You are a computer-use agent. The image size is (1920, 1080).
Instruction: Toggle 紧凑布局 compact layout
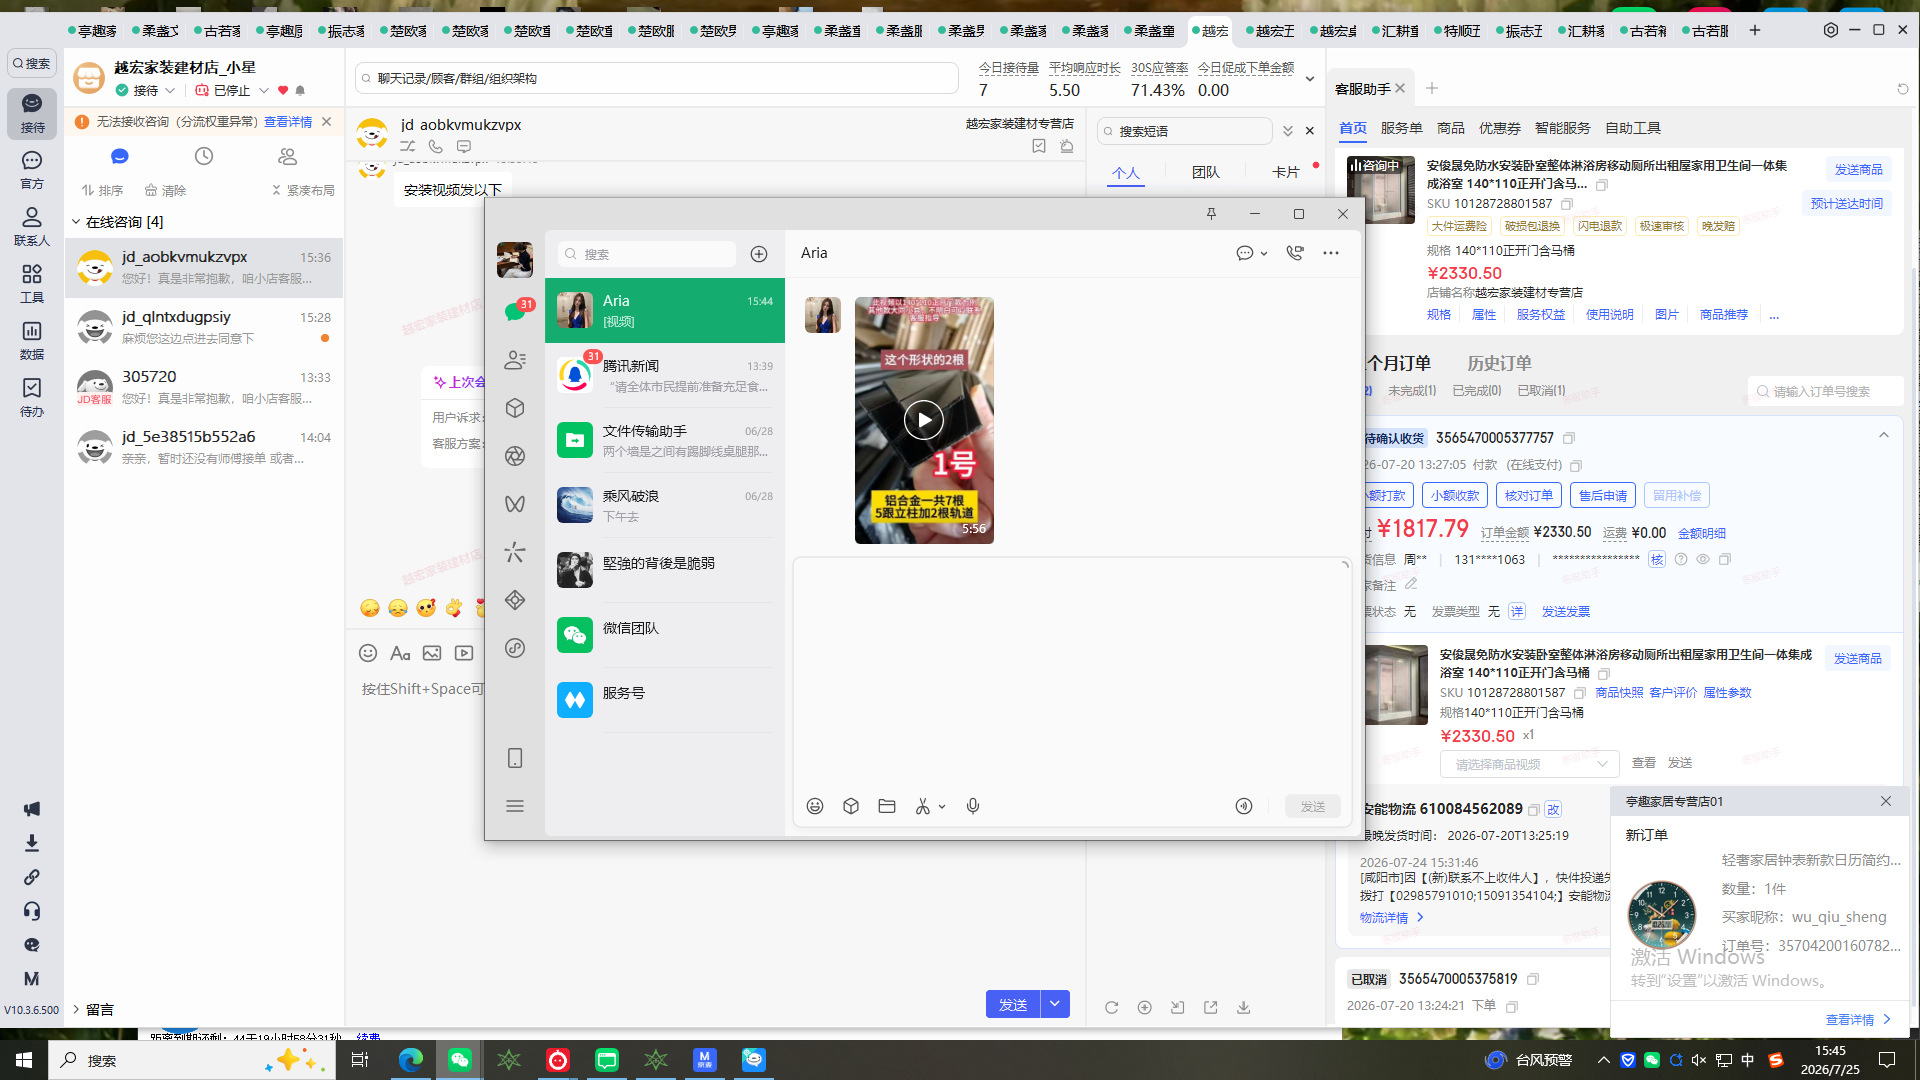coord(304,190)
